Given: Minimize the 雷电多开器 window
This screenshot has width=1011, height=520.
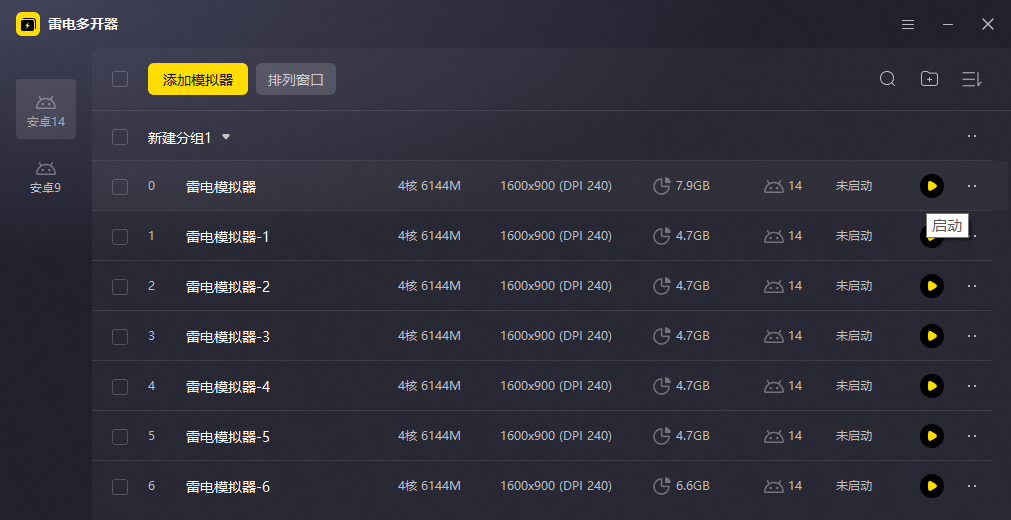Looking at the screenshot, I should point(948,25).
